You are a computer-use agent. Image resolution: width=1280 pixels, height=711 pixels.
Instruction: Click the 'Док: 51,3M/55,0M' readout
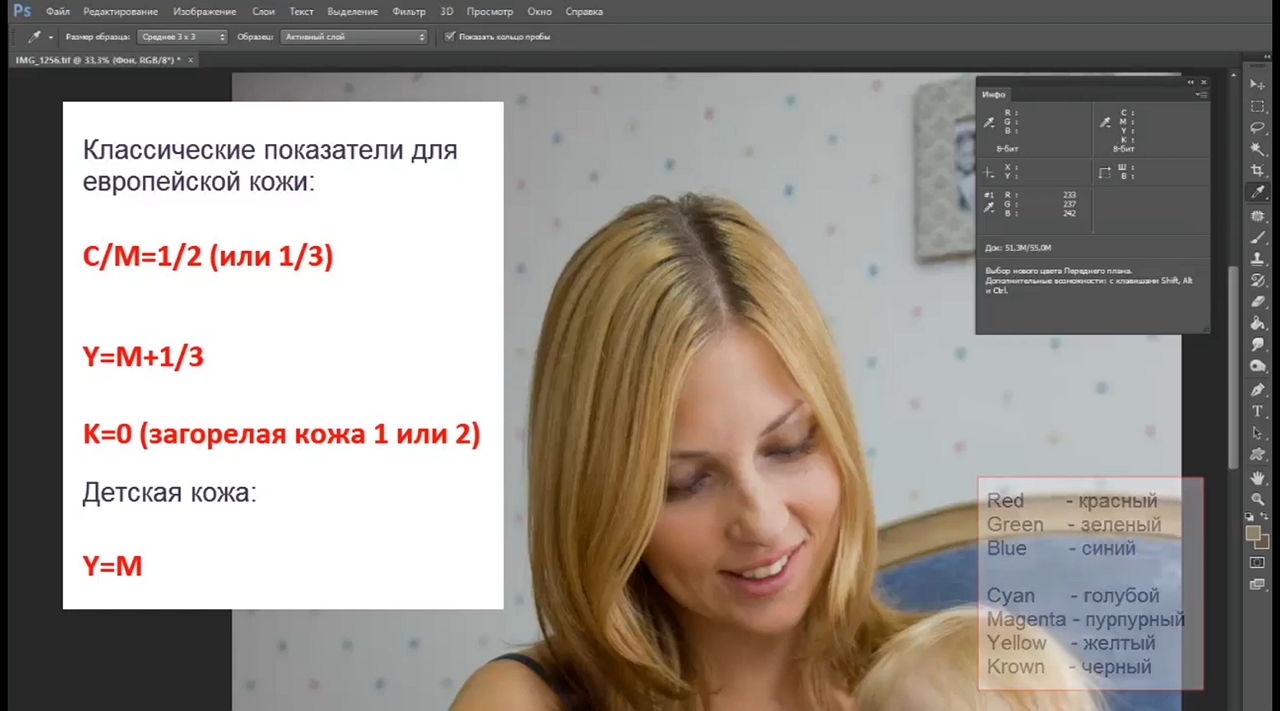pyautogui.click(x=1017, y=247)
